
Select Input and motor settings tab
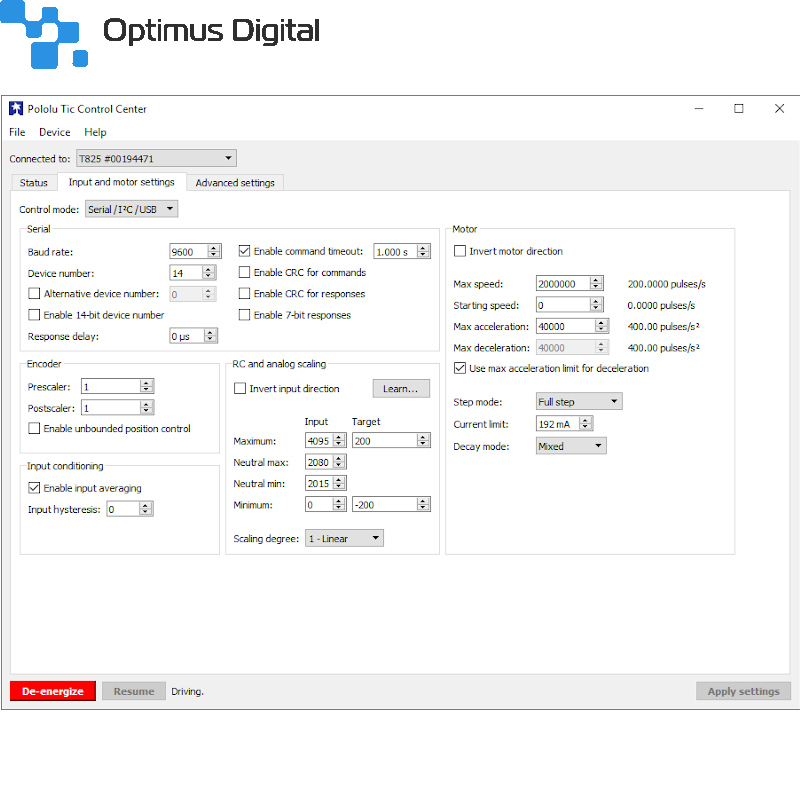click(x=121, y=182)
